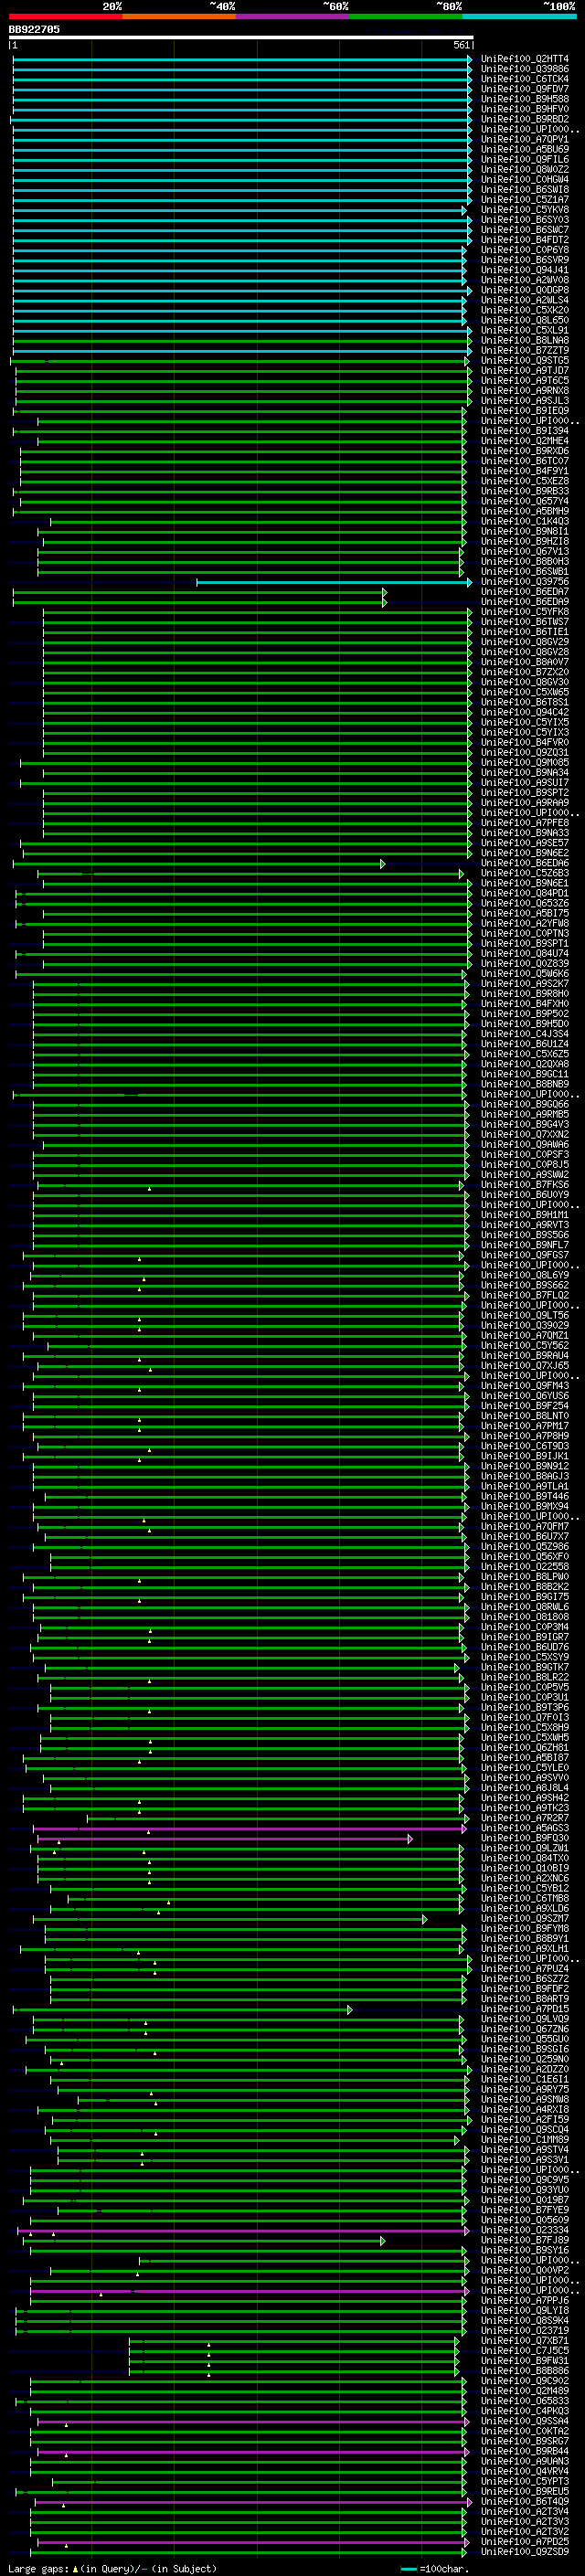
Task: Click hit label UniRef100_B6EDA6
Action: 524,864
